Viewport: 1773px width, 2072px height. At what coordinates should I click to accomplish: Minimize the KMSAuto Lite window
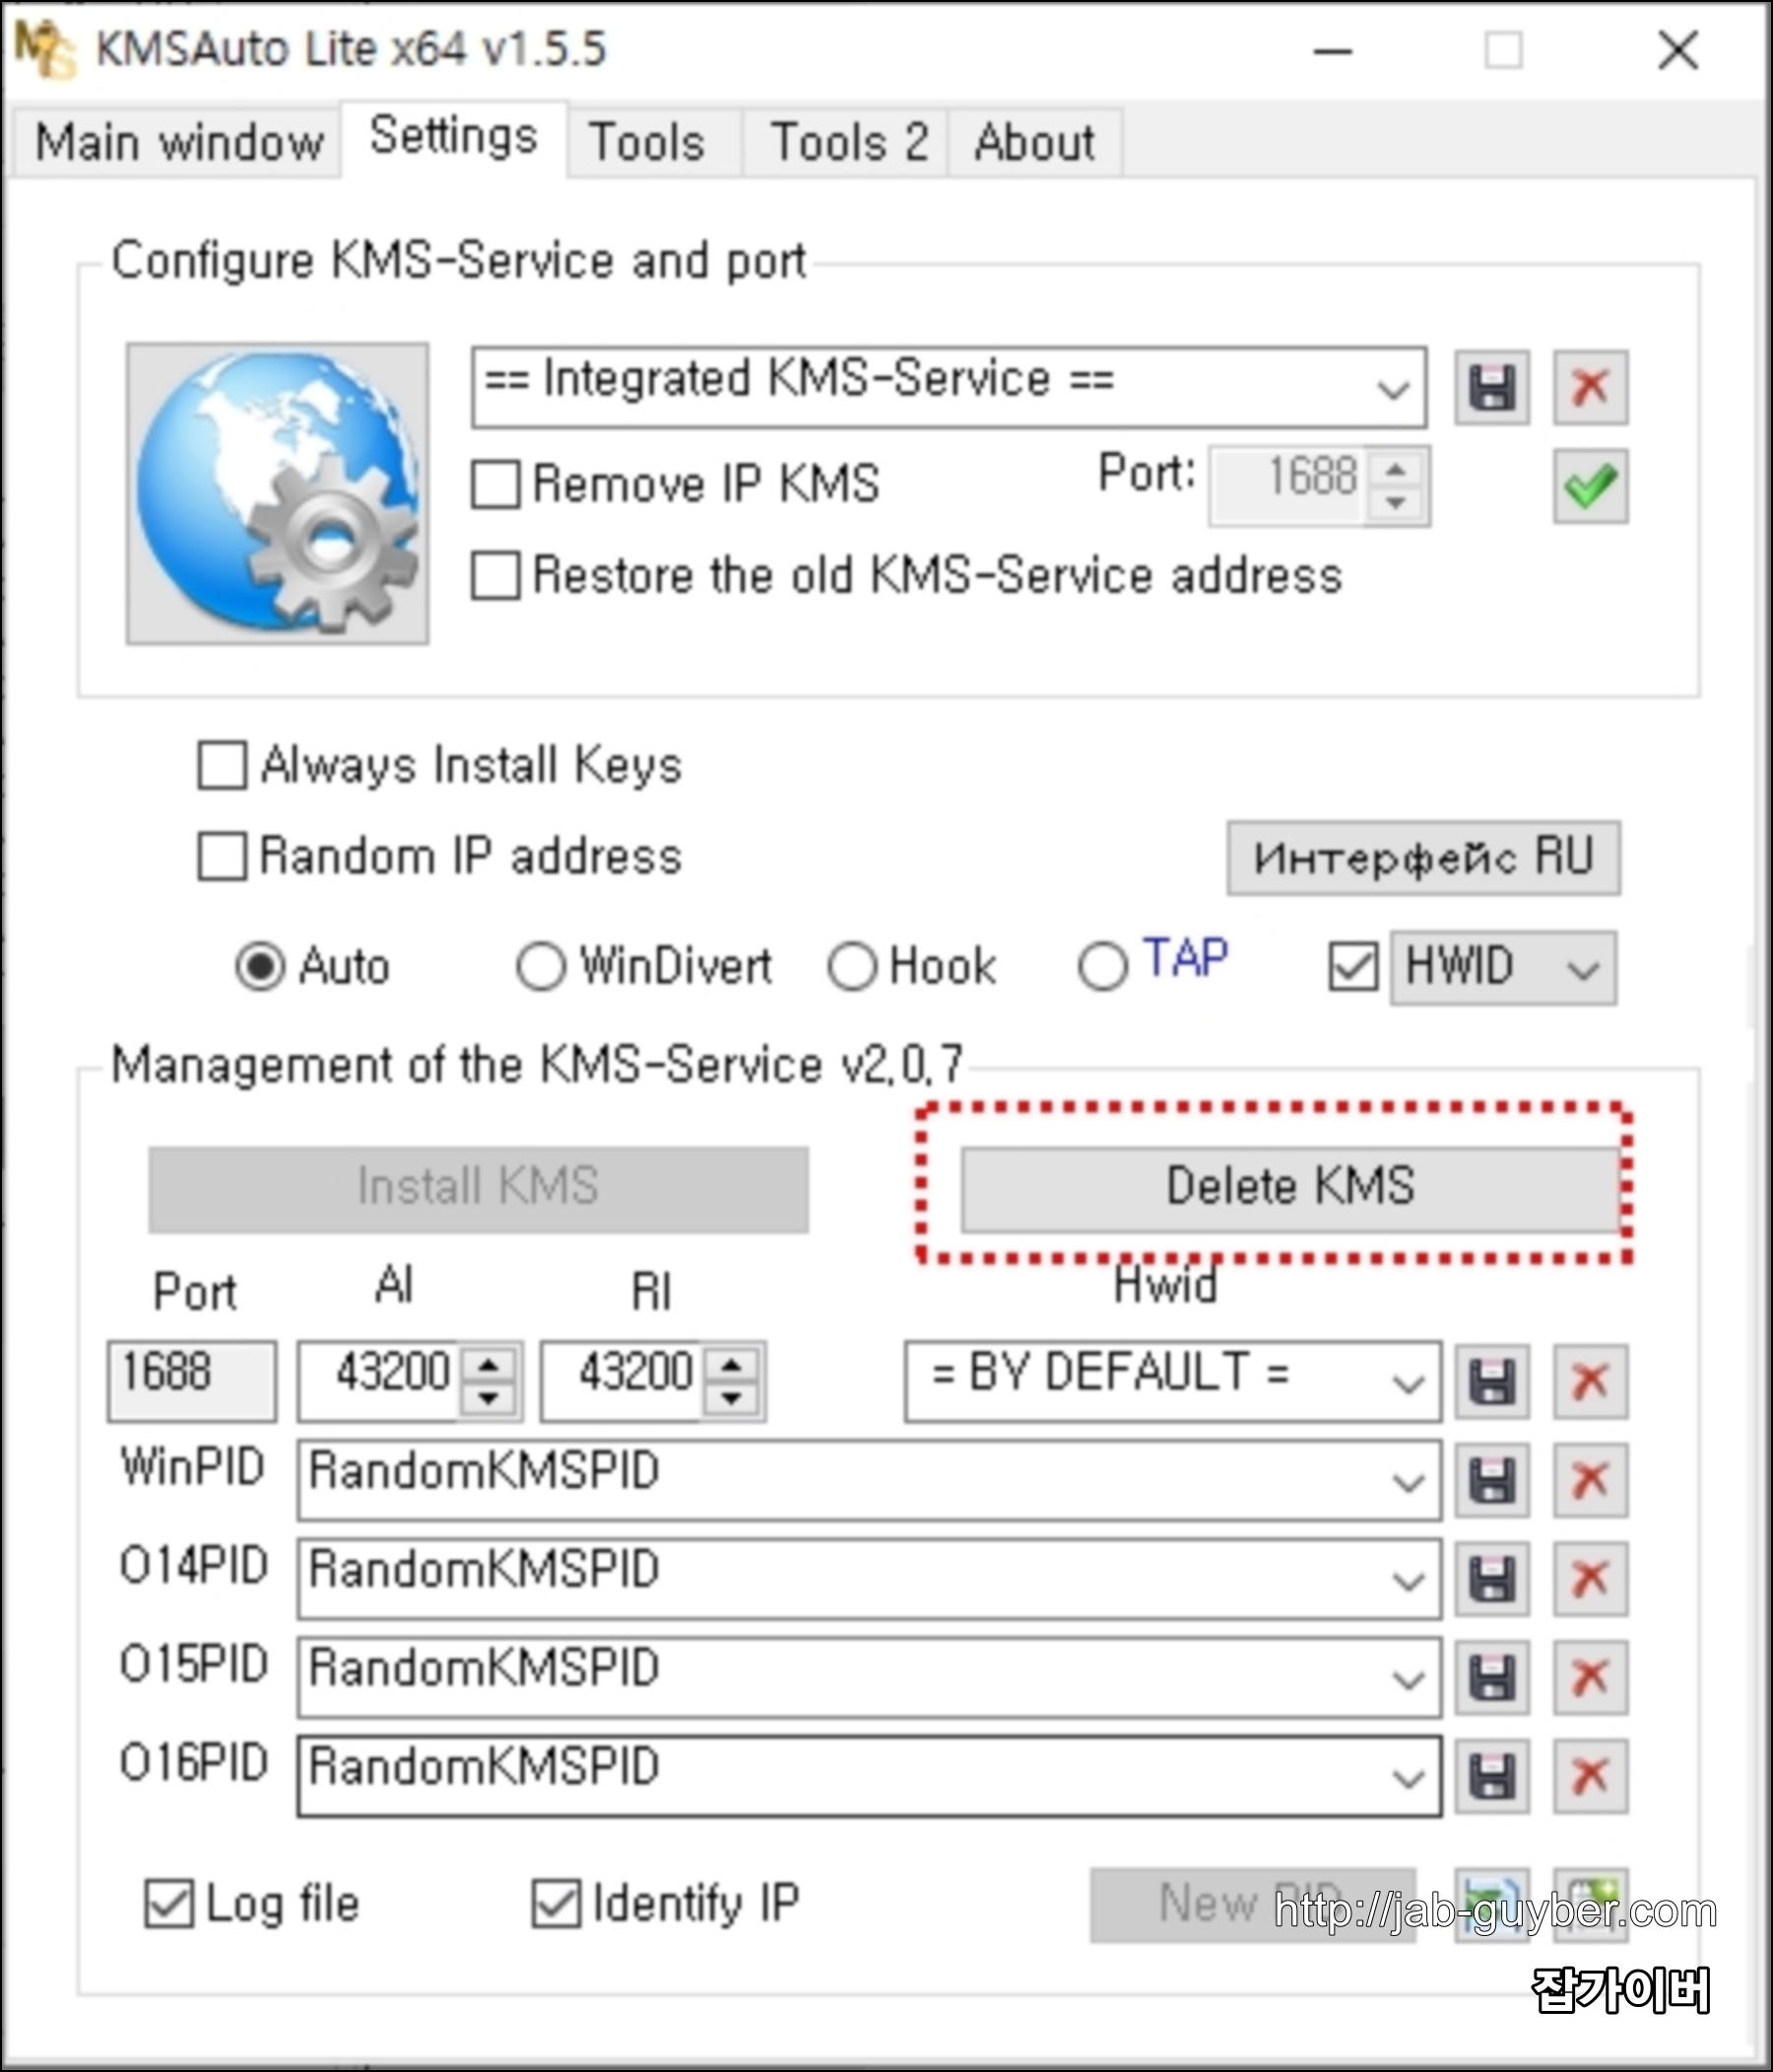(x=1333, y=50)
